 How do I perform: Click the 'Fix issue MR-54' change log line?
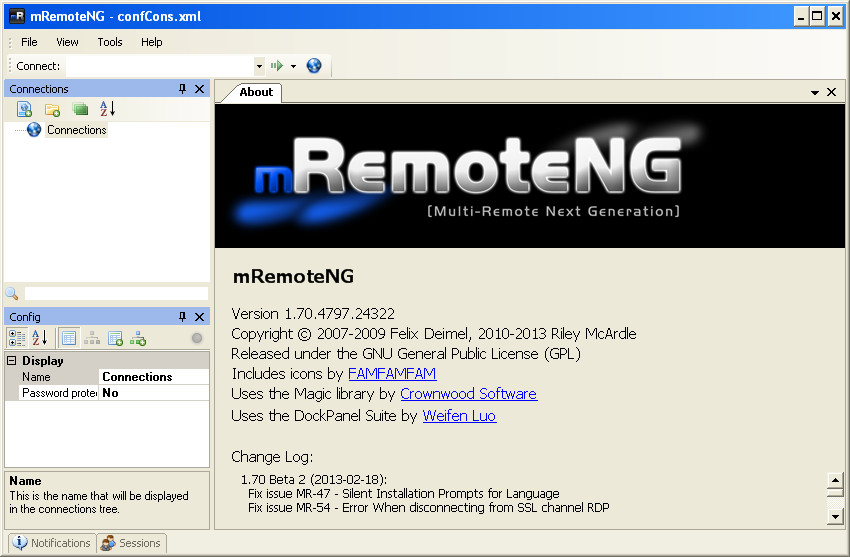(428, 508)
